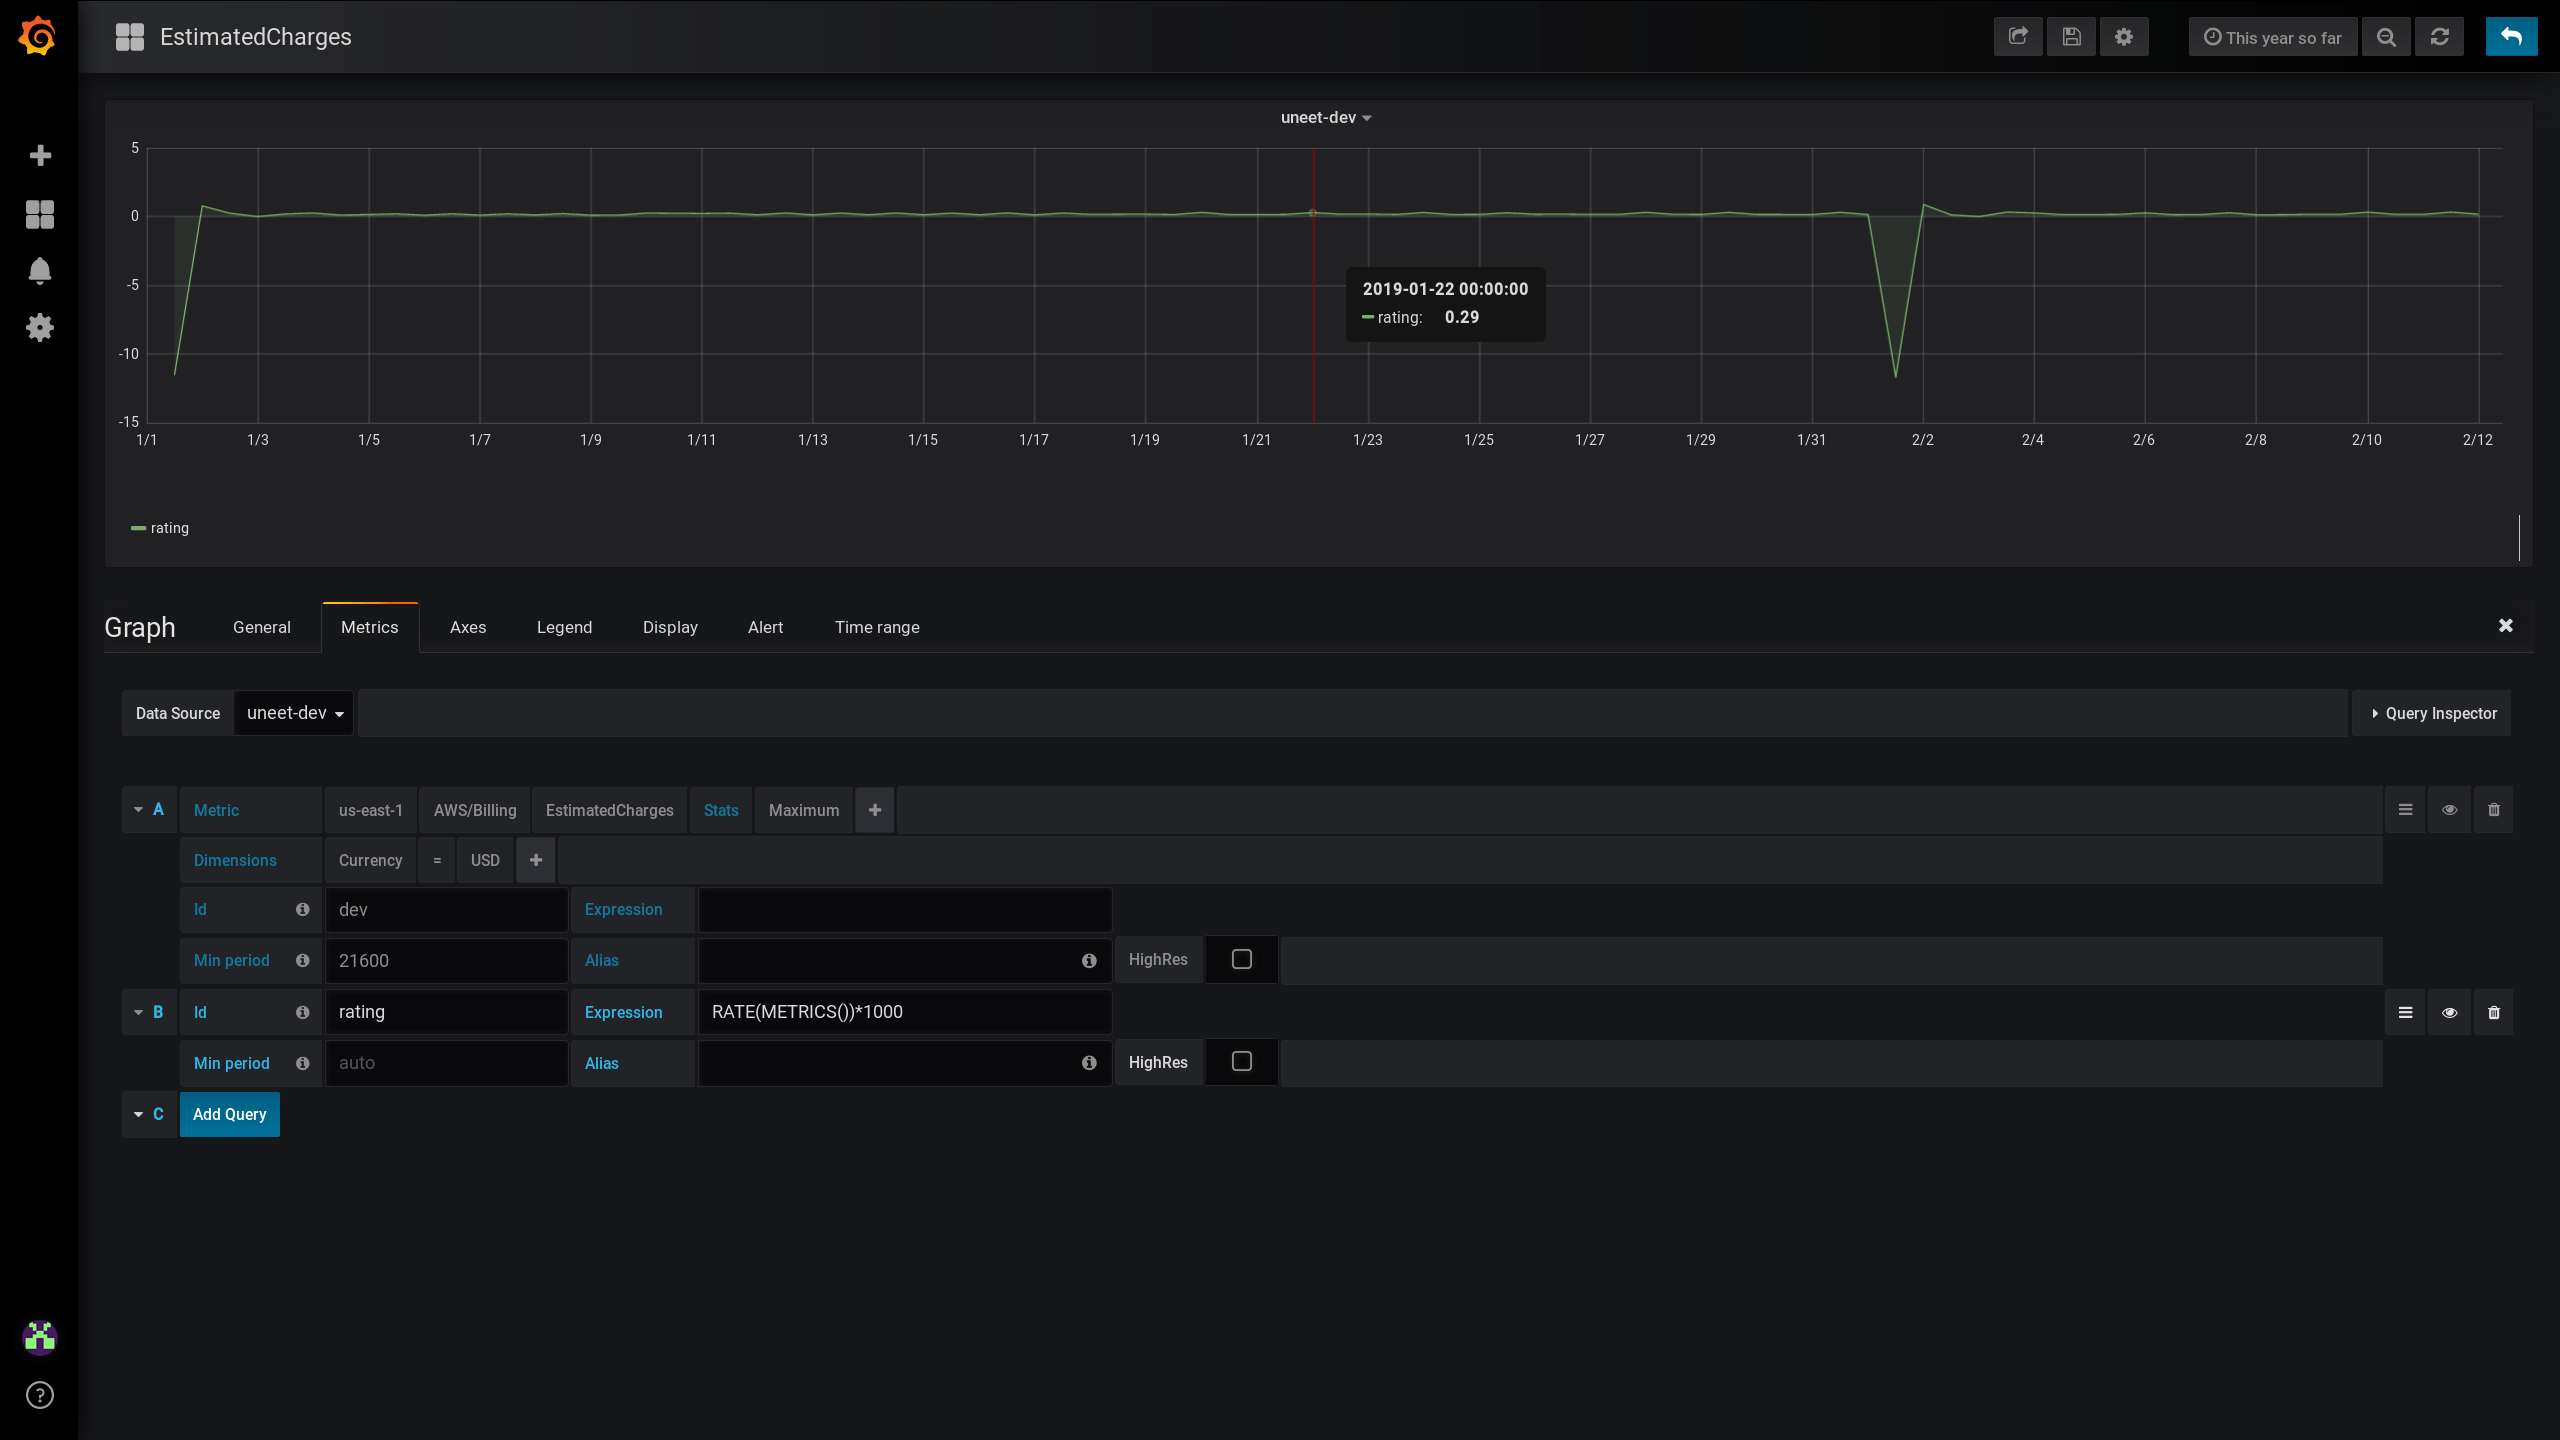This screenshot has height=1440, width=2560.
Task: Open dashboard settings gear in top bar
Action: click(x=2124, y=37)
